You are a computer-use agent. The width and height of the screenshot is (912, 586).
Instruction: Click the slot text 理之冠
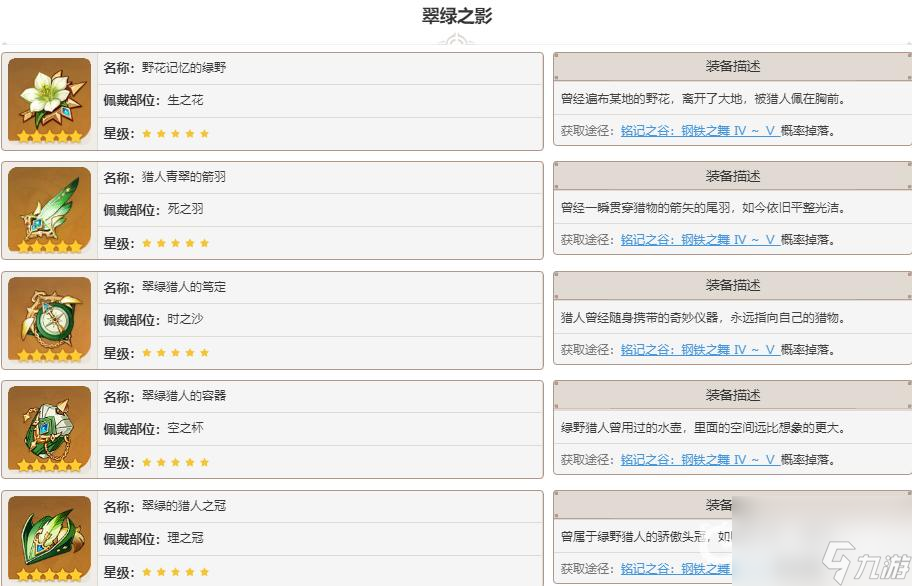(x=186, y=538)
